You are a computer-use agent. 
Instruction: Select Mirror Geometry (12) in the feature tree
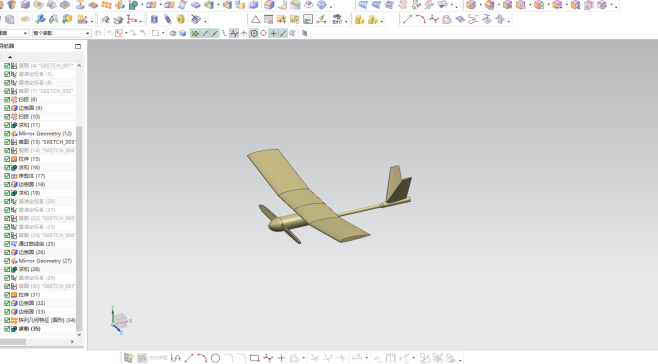[x=45, y=134]
